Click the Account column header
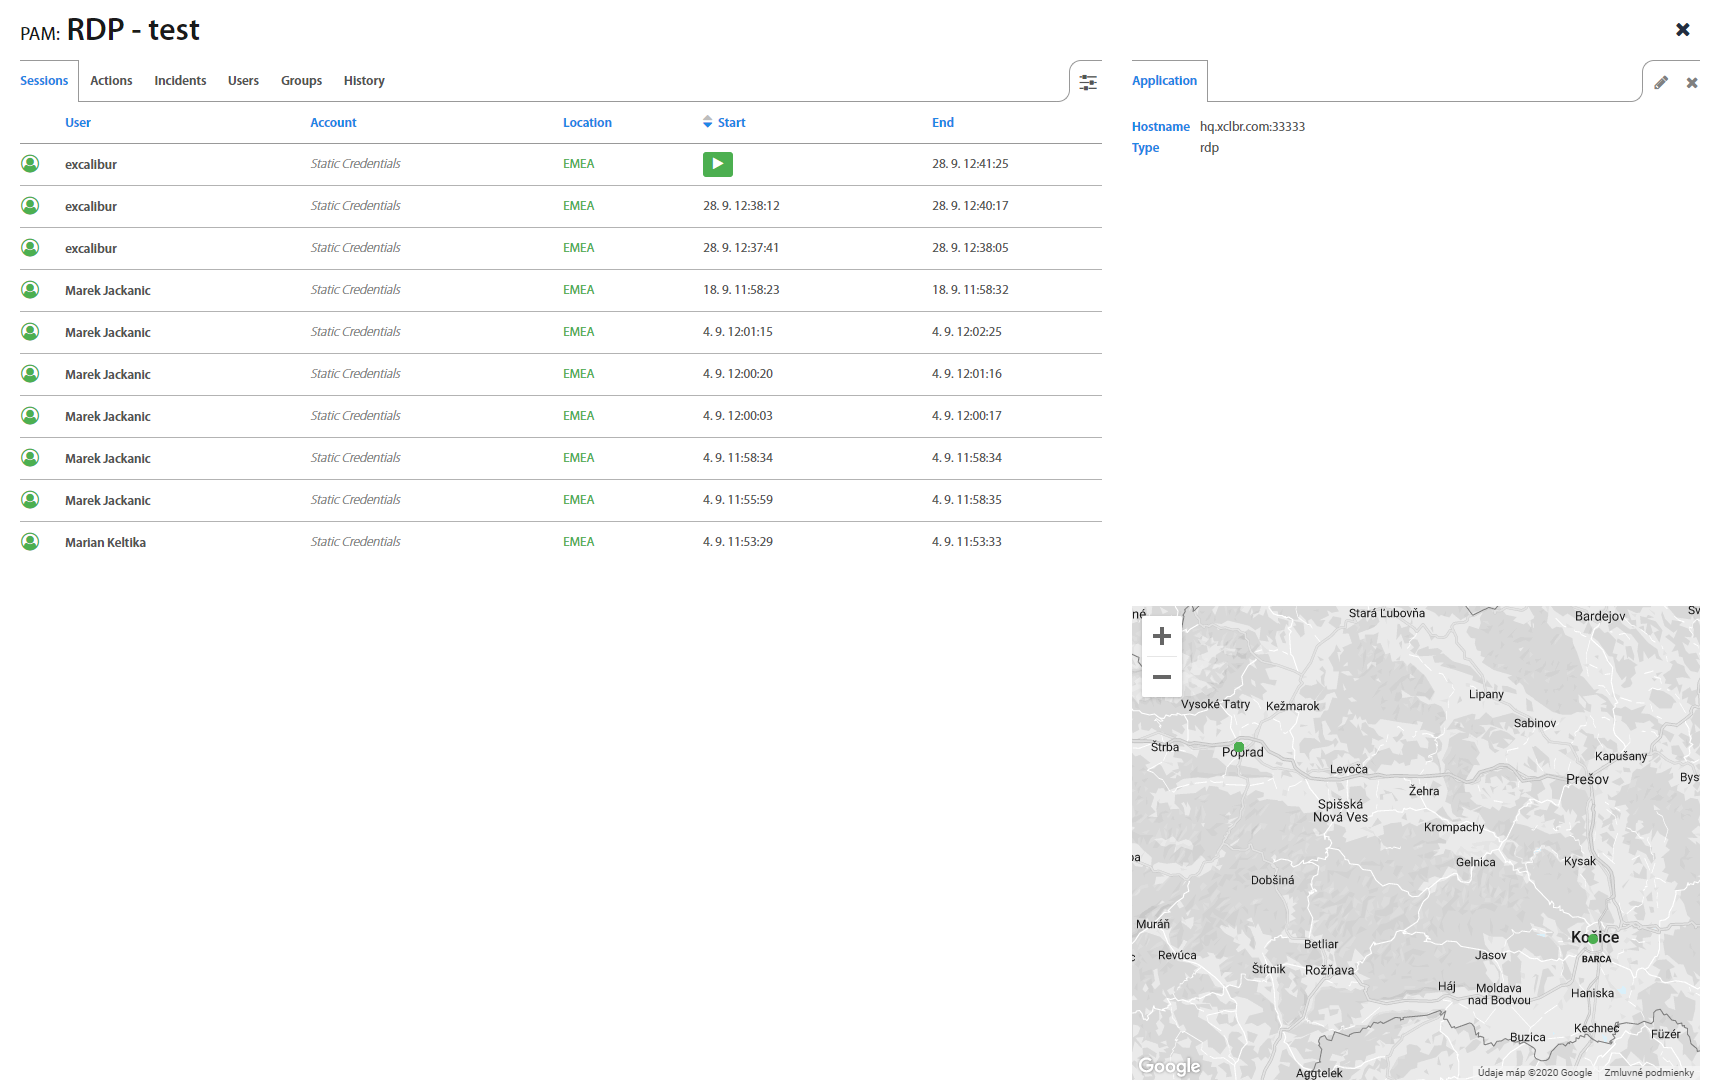 pyautogui.click(x=333, y=123)
